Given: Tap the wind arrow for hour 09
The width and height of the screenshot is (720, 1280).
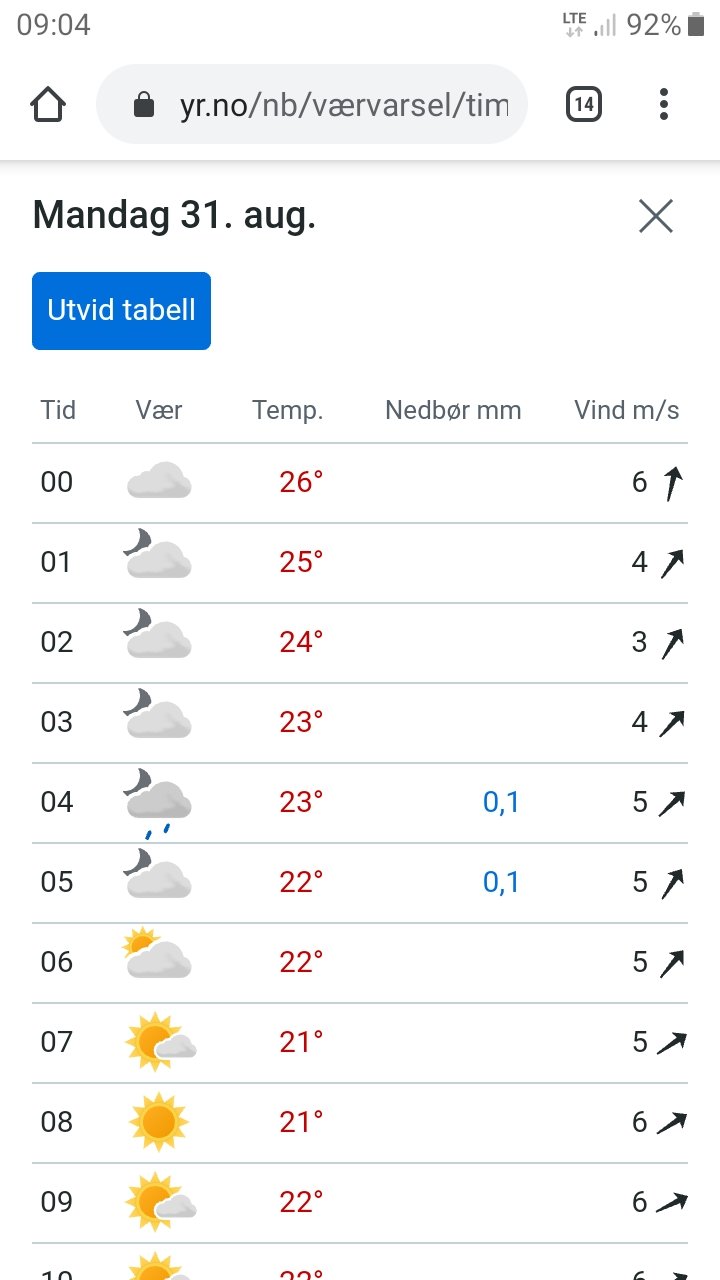Looking at the screenshot, I should click(x=672, y=1202).
